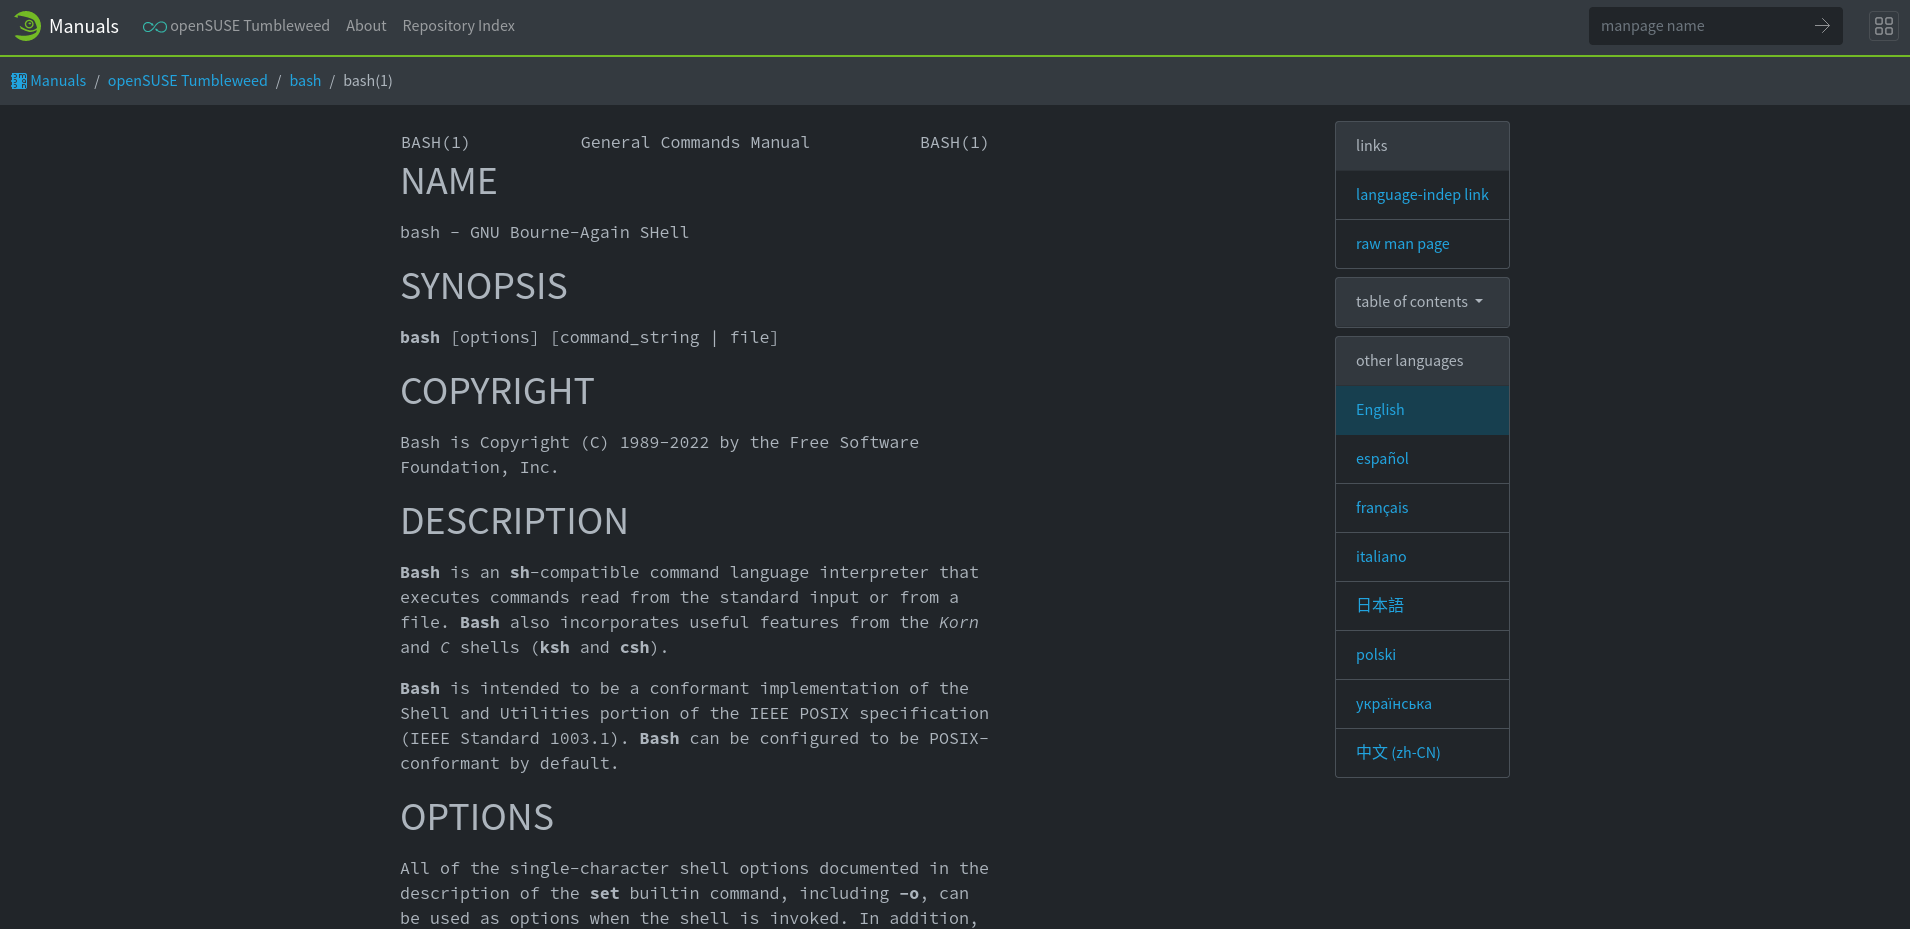Open the openSUSE Tumbleweed breadcrumb link

187,80
